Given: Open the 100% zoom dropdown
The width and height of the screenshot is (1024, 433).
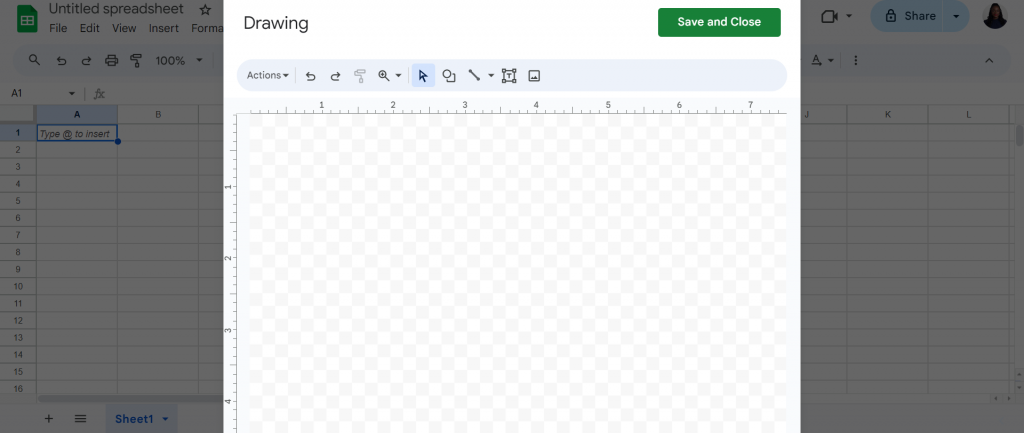Looking at the screenshot, I should coord(179,61).
